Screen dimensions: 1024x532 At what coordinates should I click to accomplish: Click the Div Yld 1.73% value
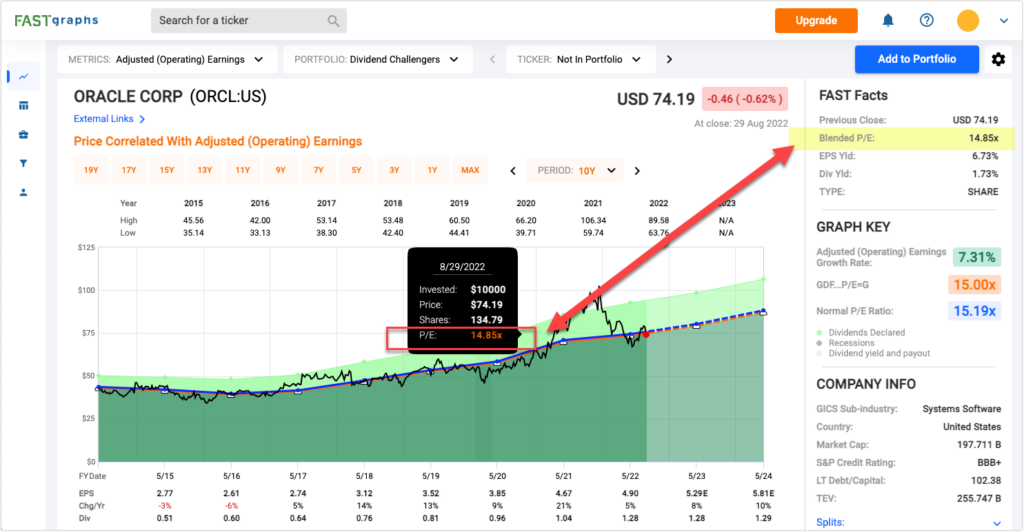[x=985, y=174]
